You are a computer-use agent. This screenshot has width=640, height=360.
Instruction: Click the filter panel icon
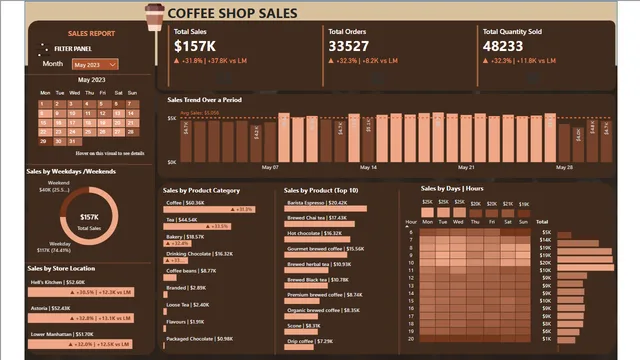tap(43, 49)
